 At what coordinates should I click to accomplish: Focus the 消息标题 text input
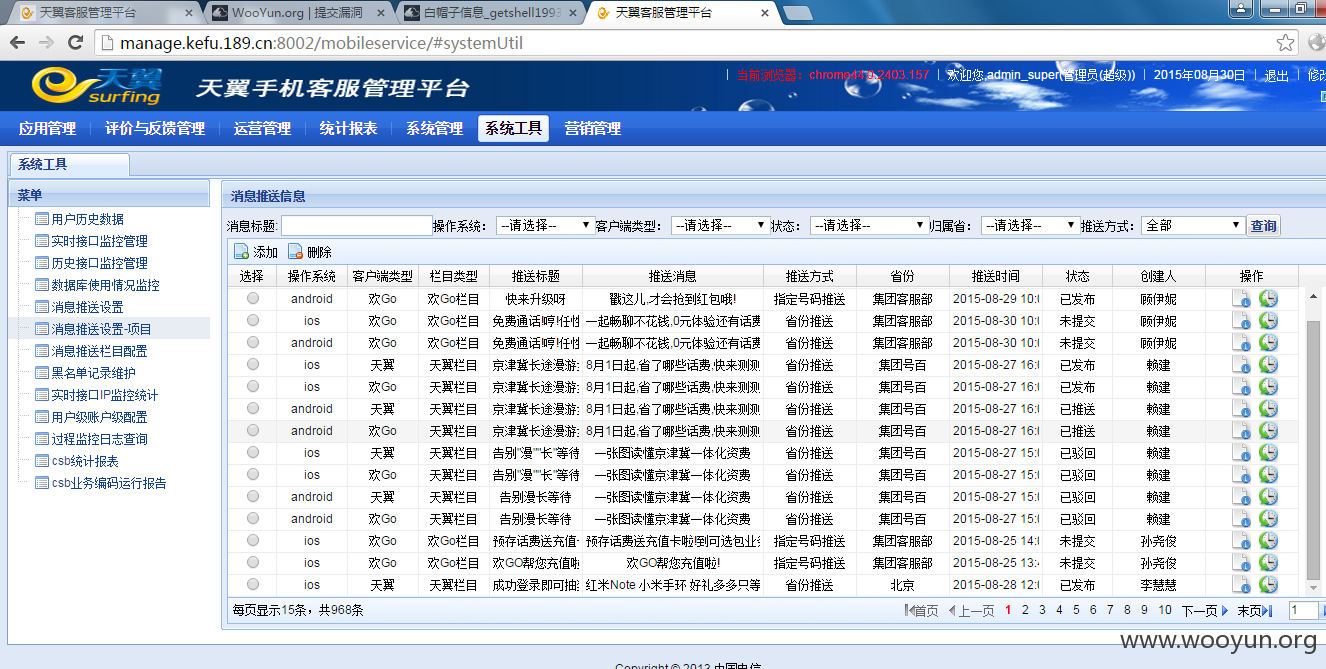[356, 226]
